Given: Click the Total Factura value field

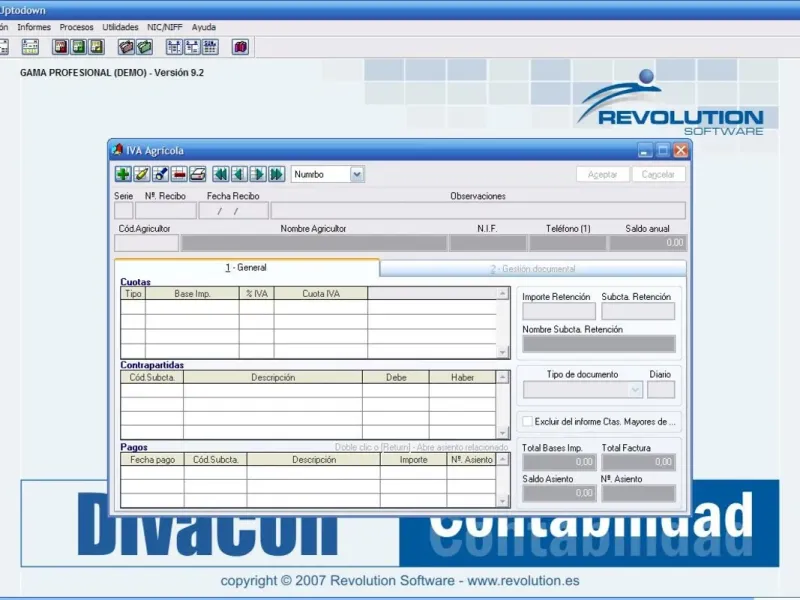Looking at the screenshot, I should 638,462.
